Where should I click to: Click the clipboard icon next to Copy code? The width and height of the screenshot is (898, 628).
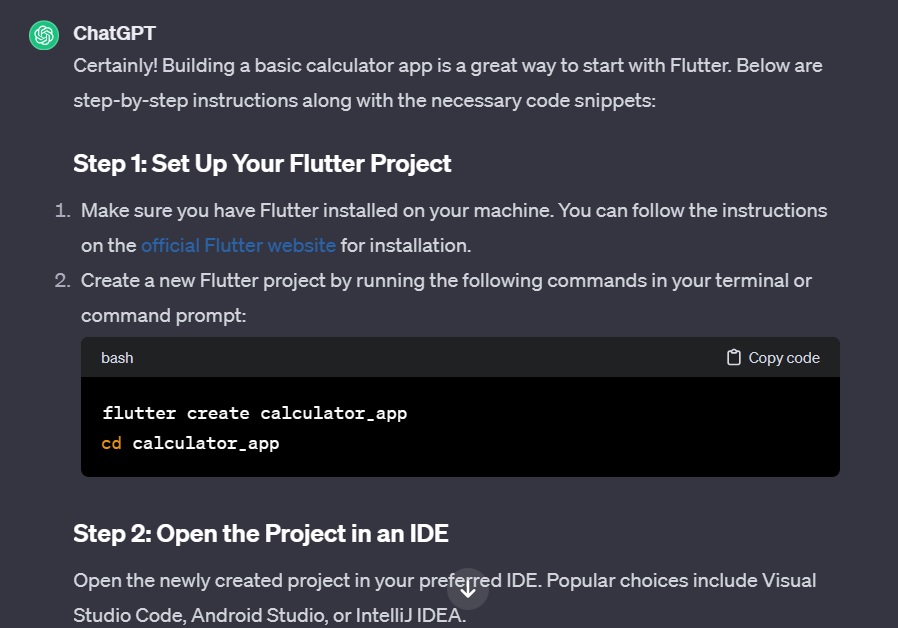732,357
